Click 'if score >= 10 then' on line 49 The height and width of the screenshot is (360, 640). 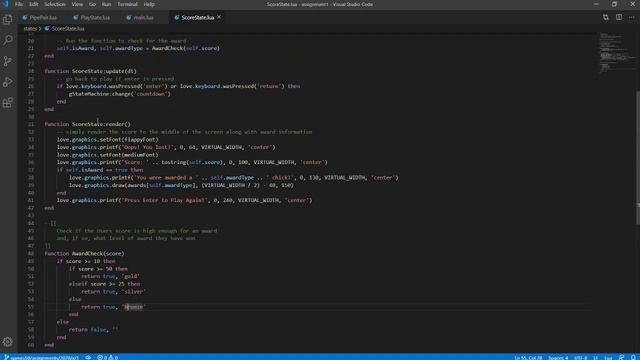tap(86, 261)
